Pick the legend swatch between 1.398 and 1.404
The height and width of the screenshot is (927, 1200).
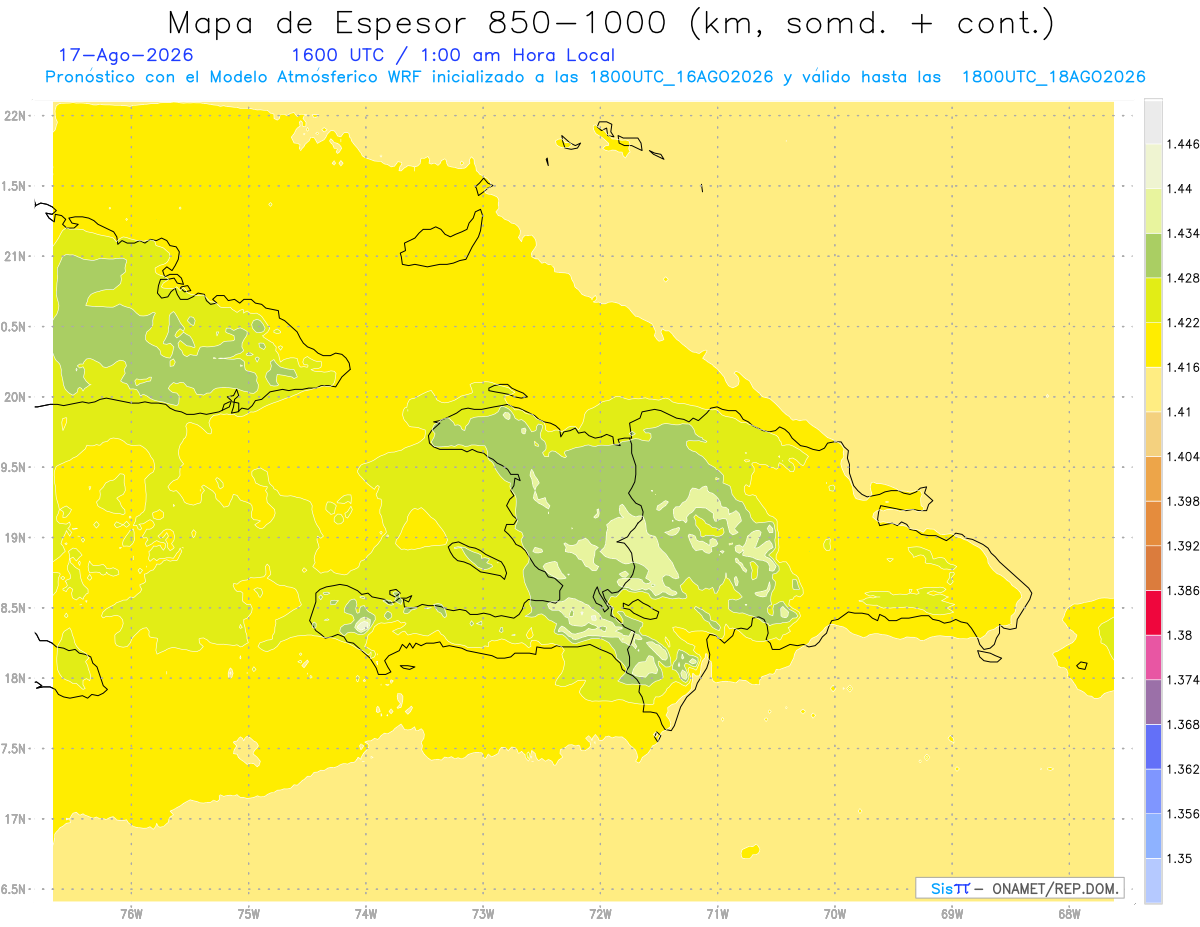(1153, 478)
